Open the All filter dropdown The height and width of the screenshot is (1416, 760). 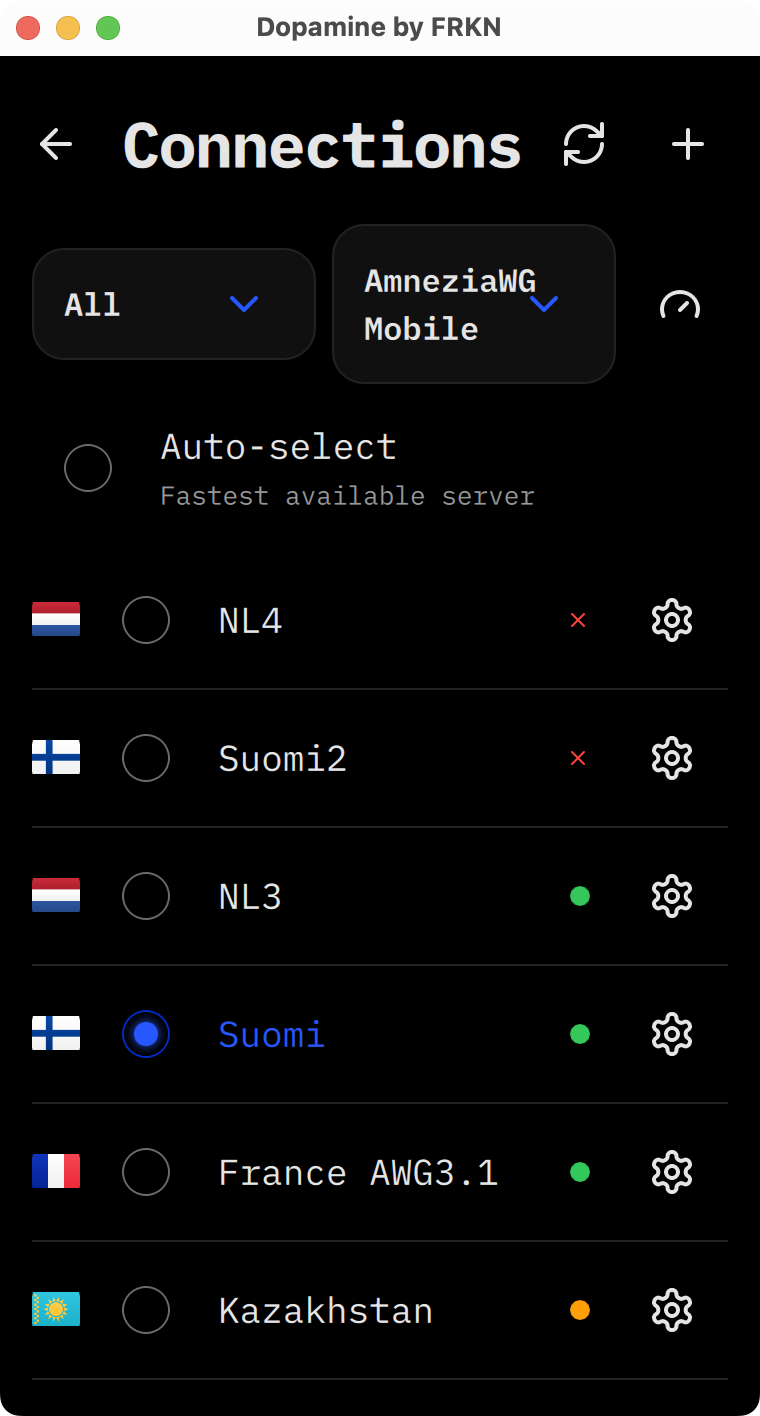coord(174,304)
